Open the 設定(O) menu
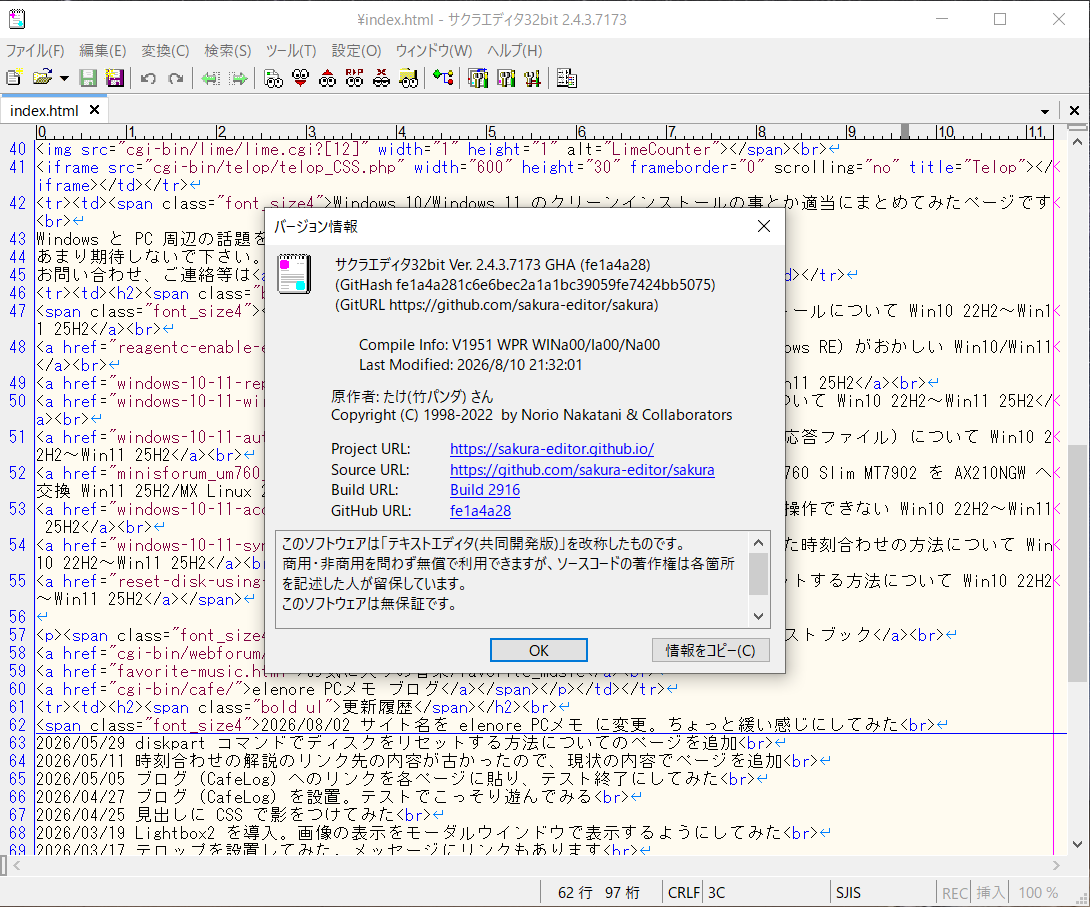The image size is (1090, 907). pyautogui.click(x=356, y=51)
